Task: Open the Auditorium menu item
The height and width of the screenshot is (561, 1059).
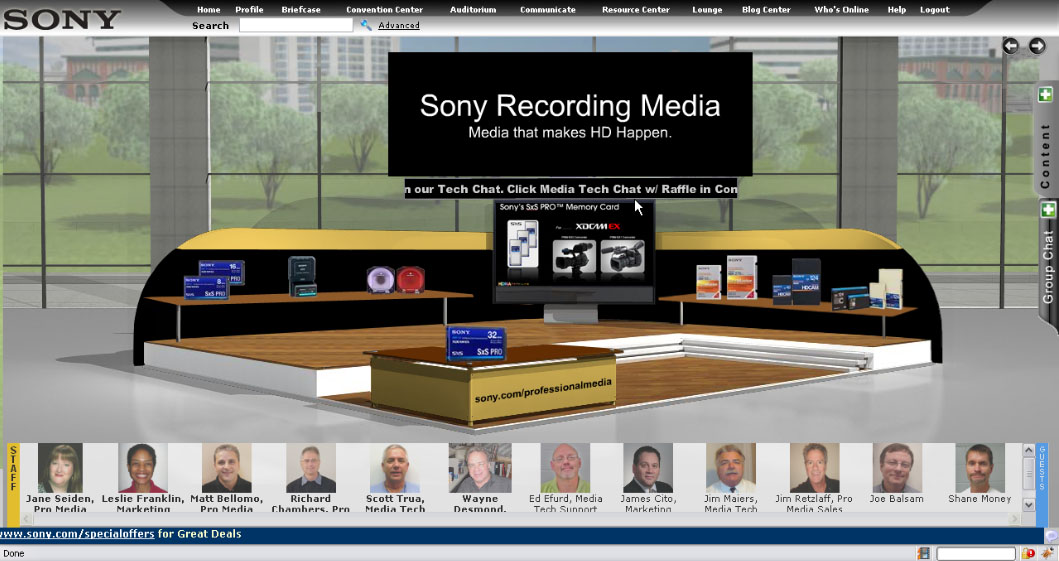Action: click(x=473, y=9)
